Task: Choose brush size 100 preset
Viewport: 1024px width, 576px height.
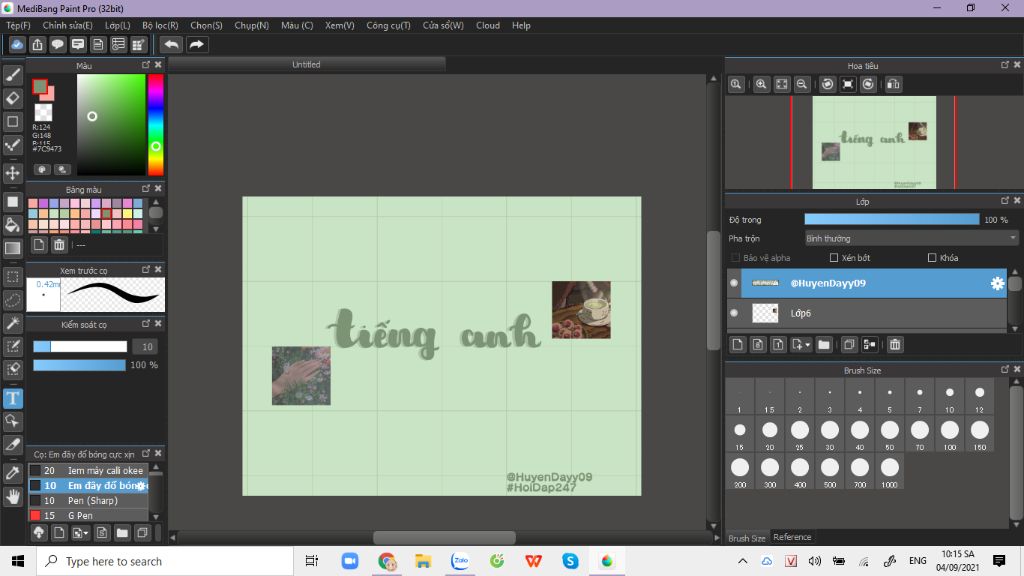Action: (x=950, y=434)
